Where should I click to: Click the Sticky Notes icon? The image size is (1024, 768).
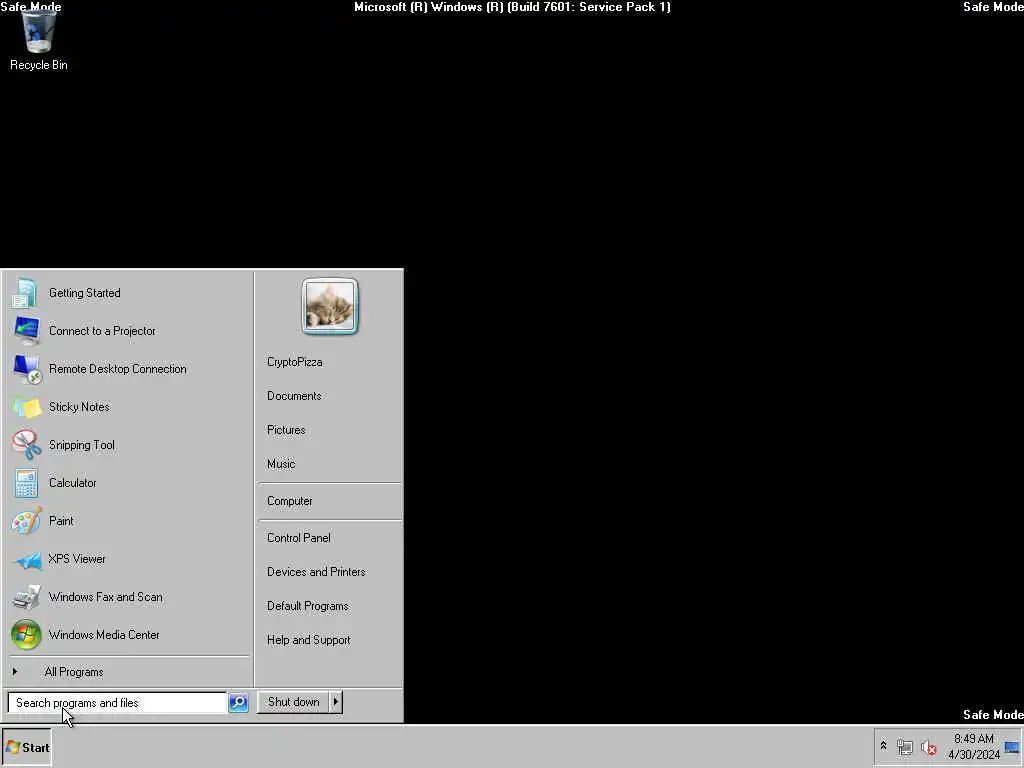tap(26, 407)
